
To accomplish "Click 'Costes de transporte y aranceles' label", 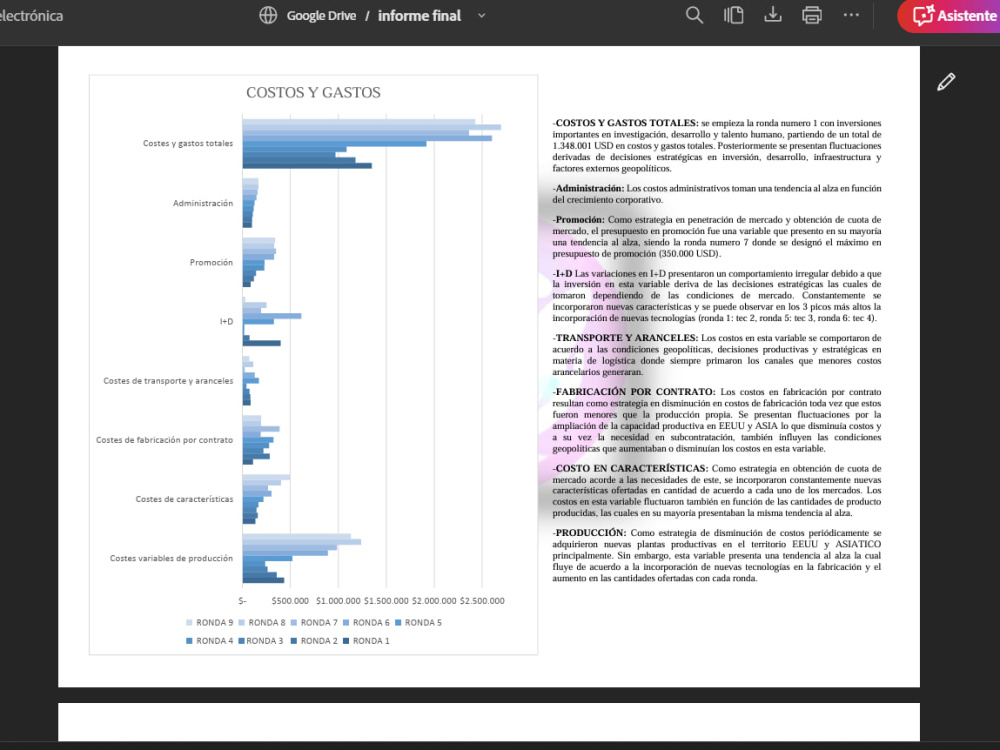I will [x=168, y=381].
